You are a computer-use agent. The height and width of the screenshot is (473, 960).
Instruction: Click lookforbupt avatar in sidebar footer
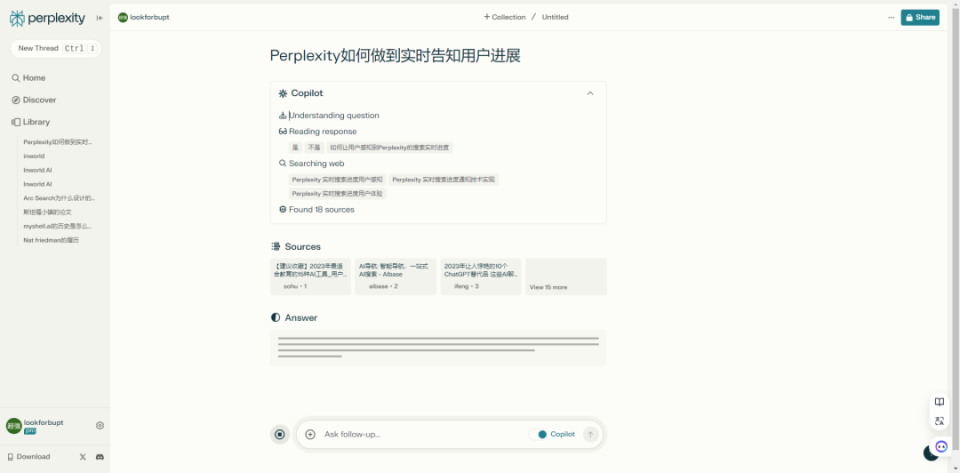coord(13,426)
